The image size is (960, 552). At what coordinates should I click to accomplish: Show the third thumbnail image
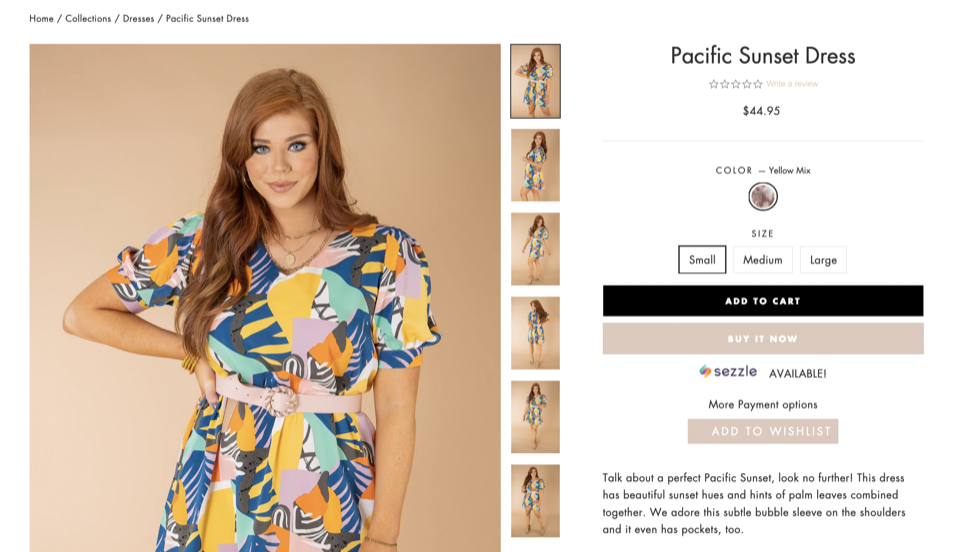pos(535,249)
